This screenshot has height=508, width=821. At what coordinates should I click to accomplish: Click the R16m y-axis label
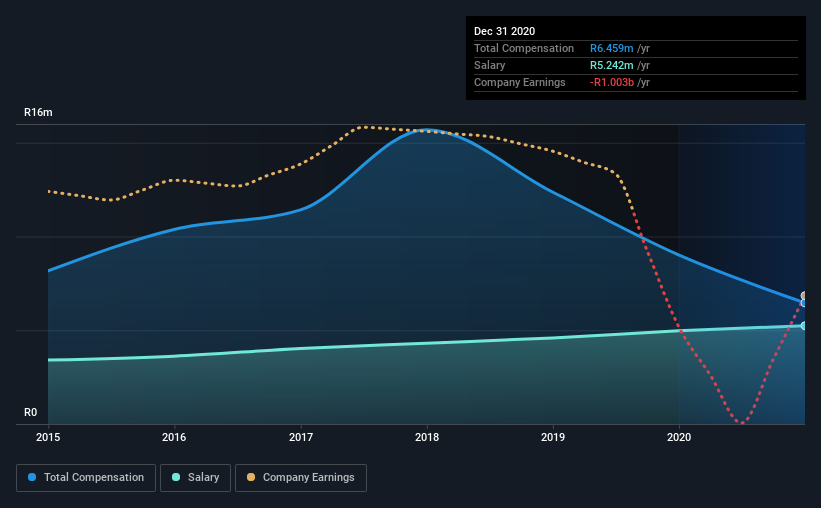tap(38, 113)
